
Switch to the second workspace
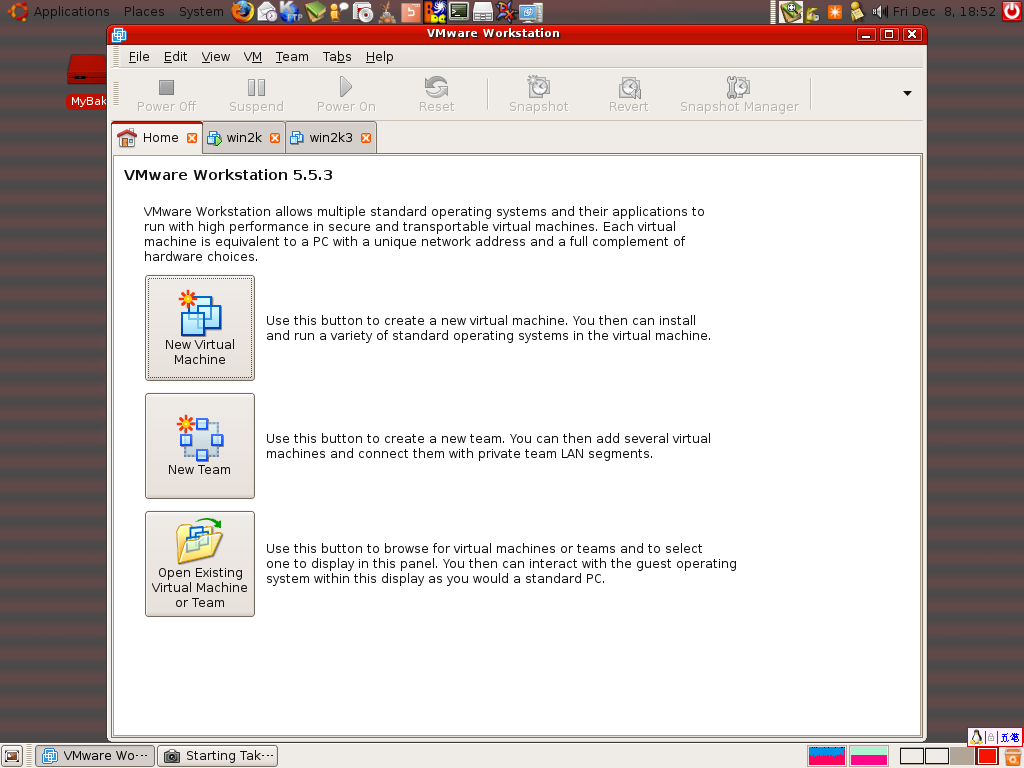936,756
